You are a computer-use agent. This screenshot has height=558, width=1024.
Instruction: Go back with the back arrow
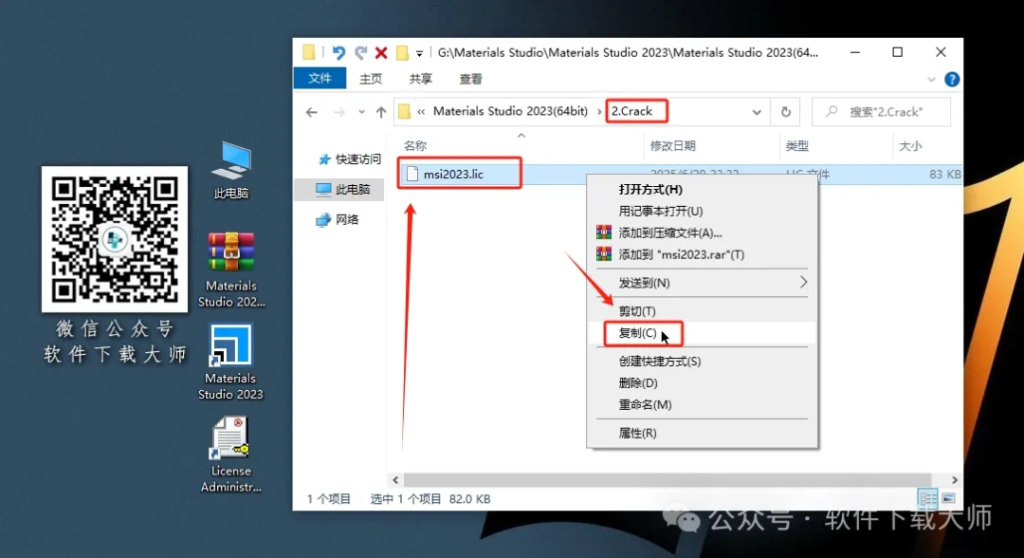coord(312,112)
